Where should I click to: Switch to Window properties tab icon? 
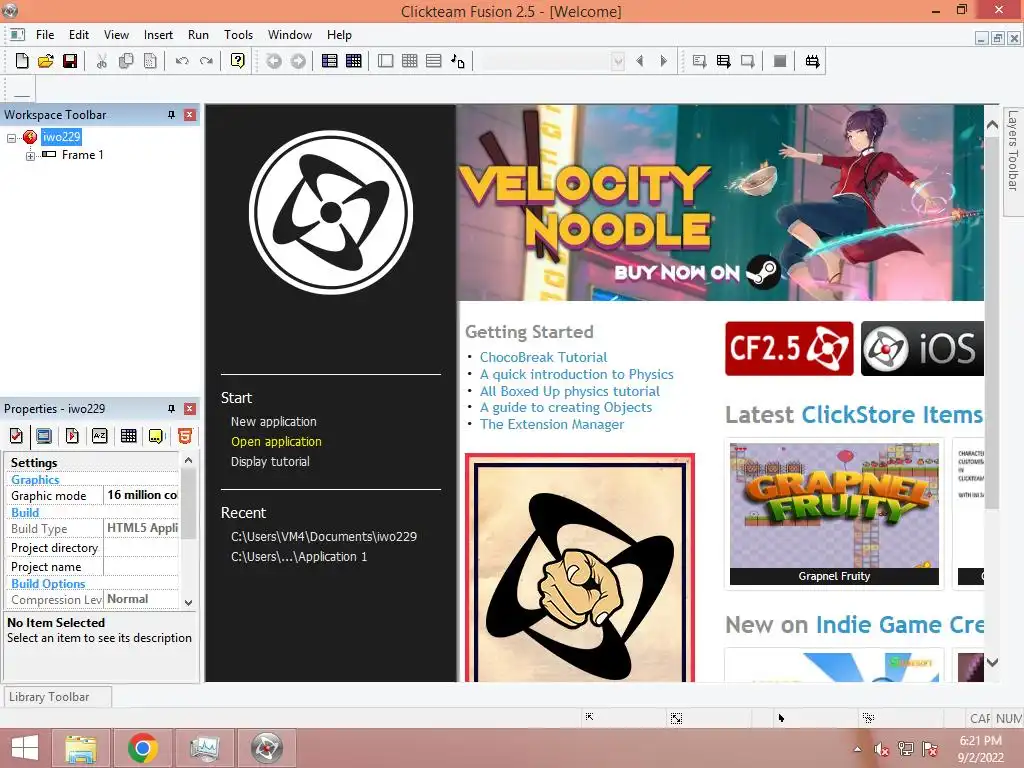coord(44,436)
